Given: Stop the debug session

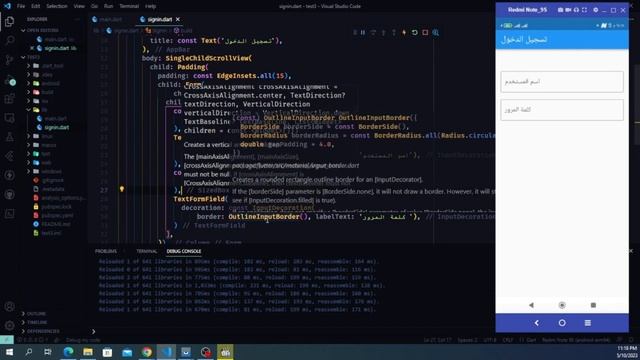Looking at the screenshot, I should (x=425, y=33).
